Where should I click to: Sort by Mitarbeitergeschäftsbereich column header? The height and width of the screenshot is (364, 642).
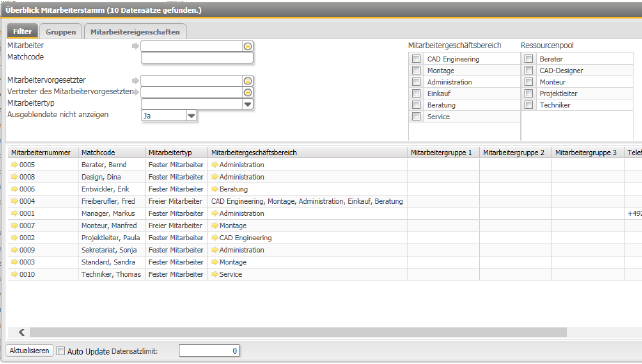(307, 152)
